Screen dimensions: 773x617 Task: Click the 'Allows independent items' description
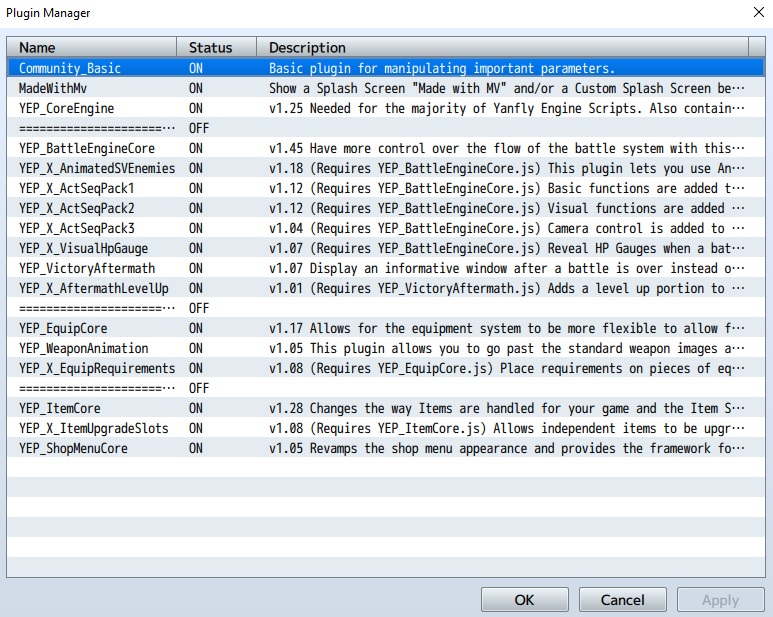pos(506,428)
